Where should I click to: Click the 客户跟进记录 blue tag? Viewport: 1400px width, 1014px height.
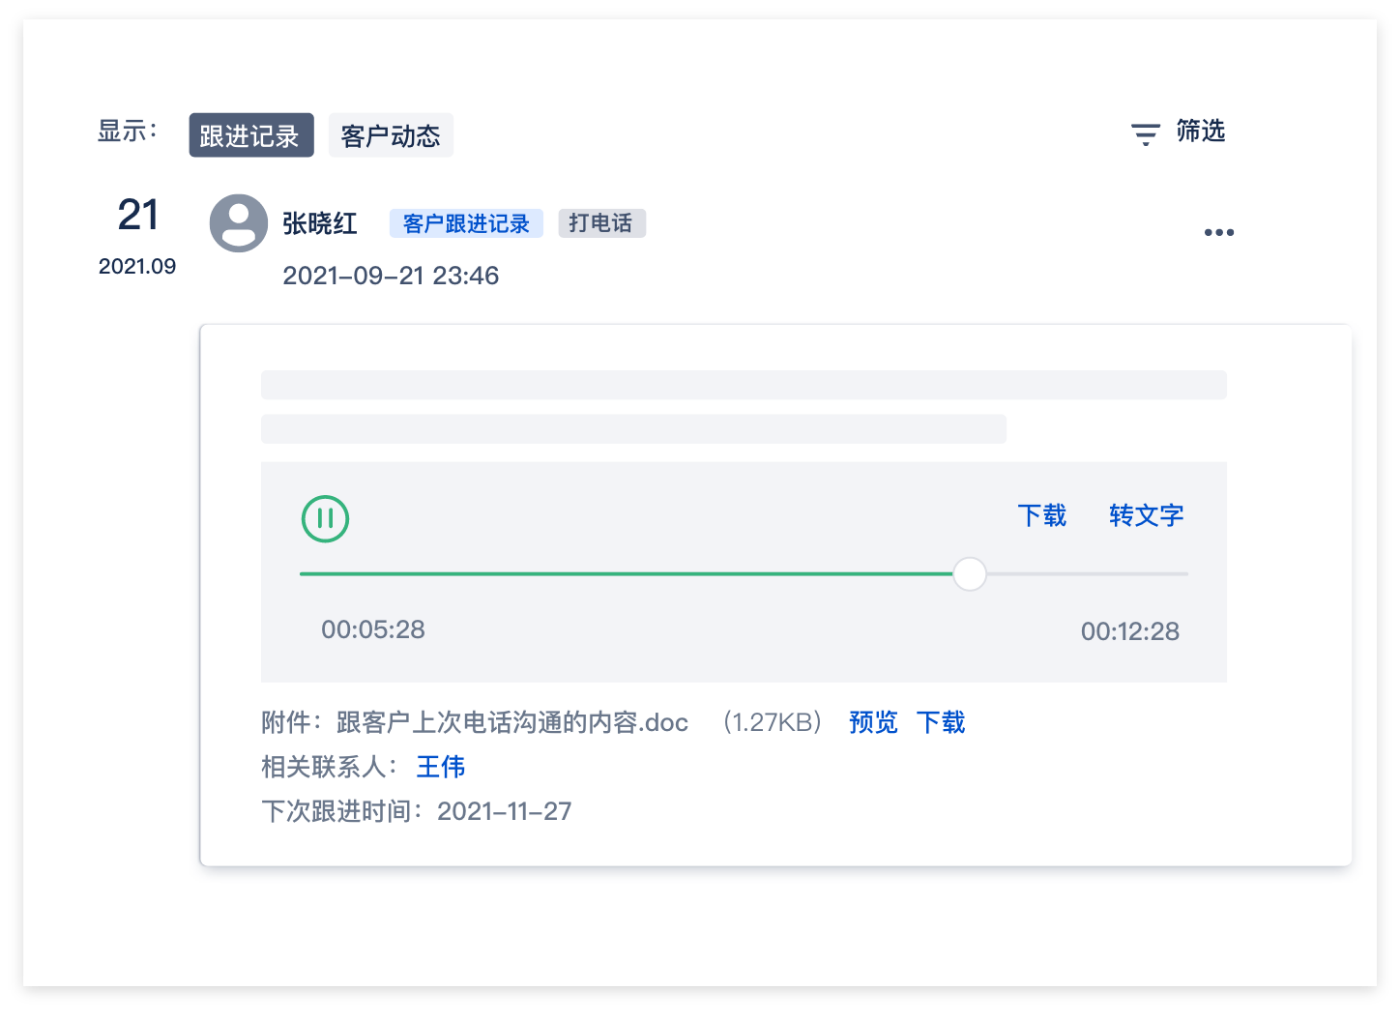pyautogui.click(x=466, y=223)
